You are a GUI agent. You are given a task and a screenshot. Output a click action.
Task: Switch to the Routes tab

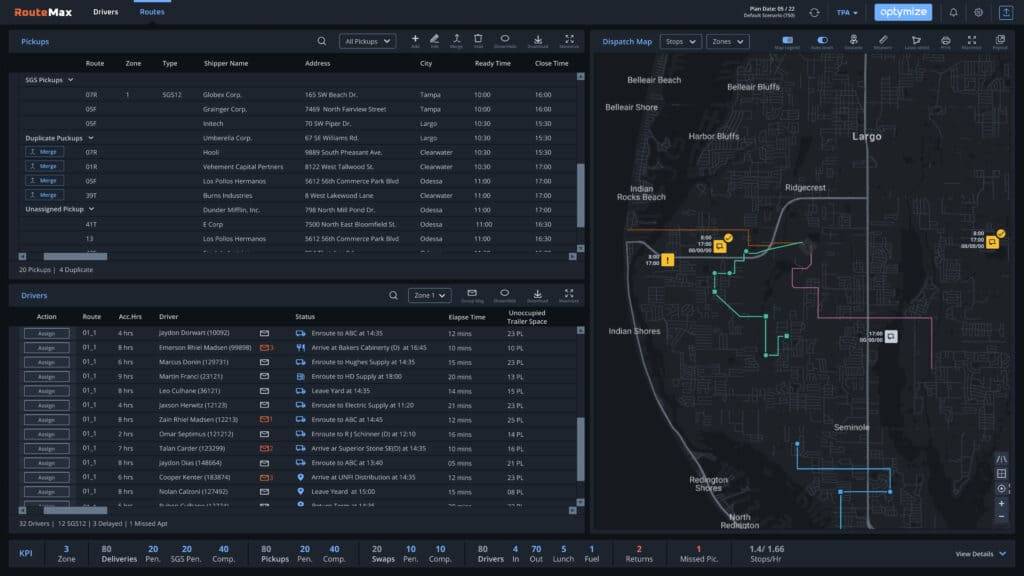pos(152,12)
